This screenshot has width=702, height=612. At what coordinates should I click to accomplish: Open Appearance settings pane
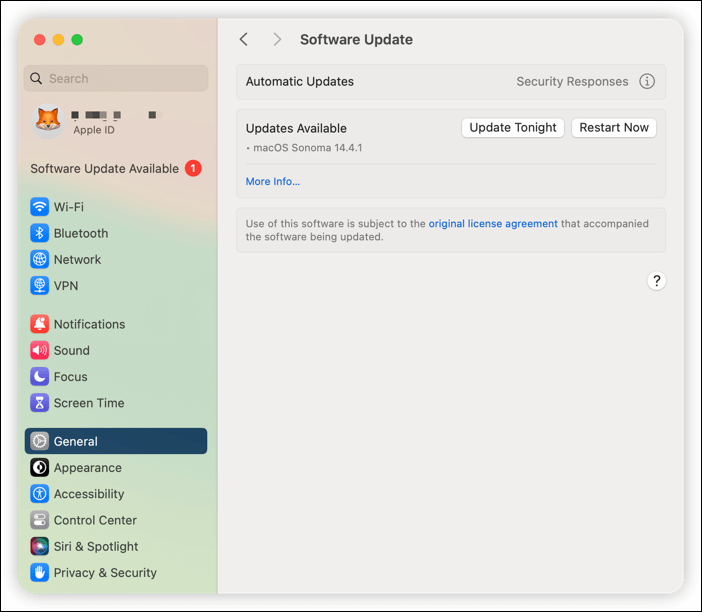coord(87,468)
